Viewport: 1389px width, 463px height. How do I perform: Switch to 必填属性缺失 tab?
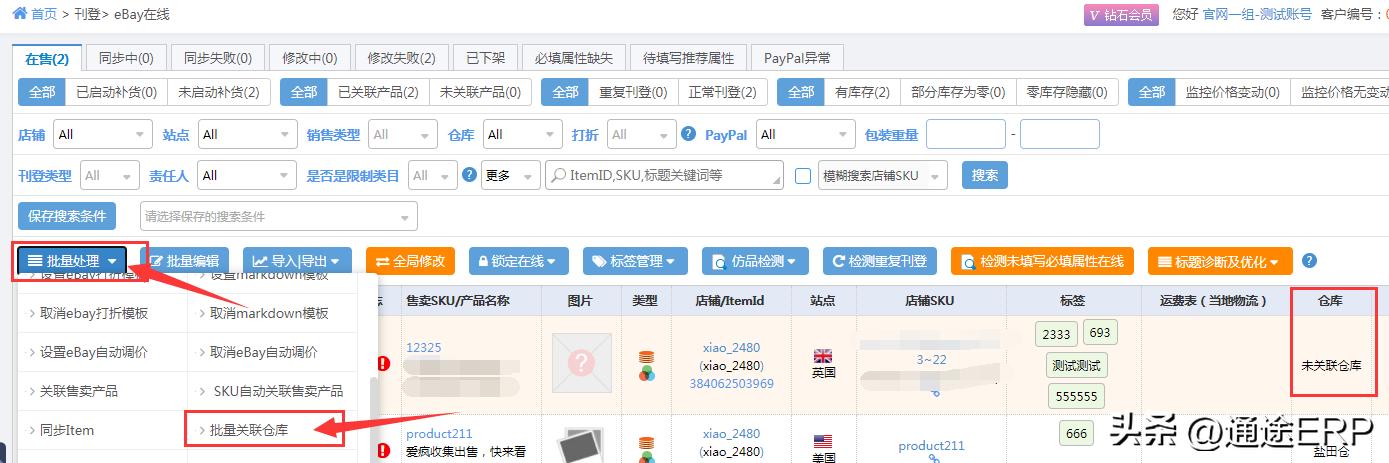[x=575, y=58]
